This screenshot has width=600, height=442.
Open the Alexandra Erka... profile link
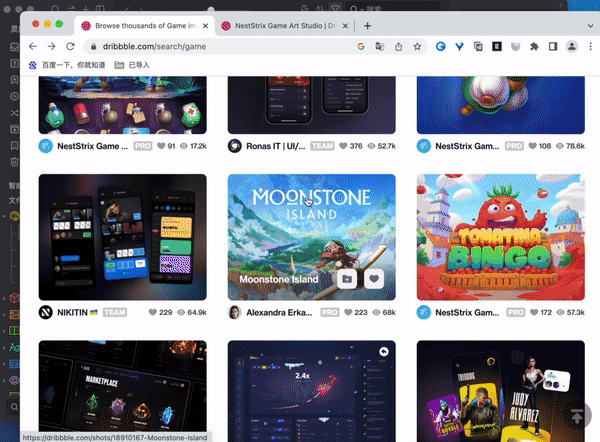point(279,313)
